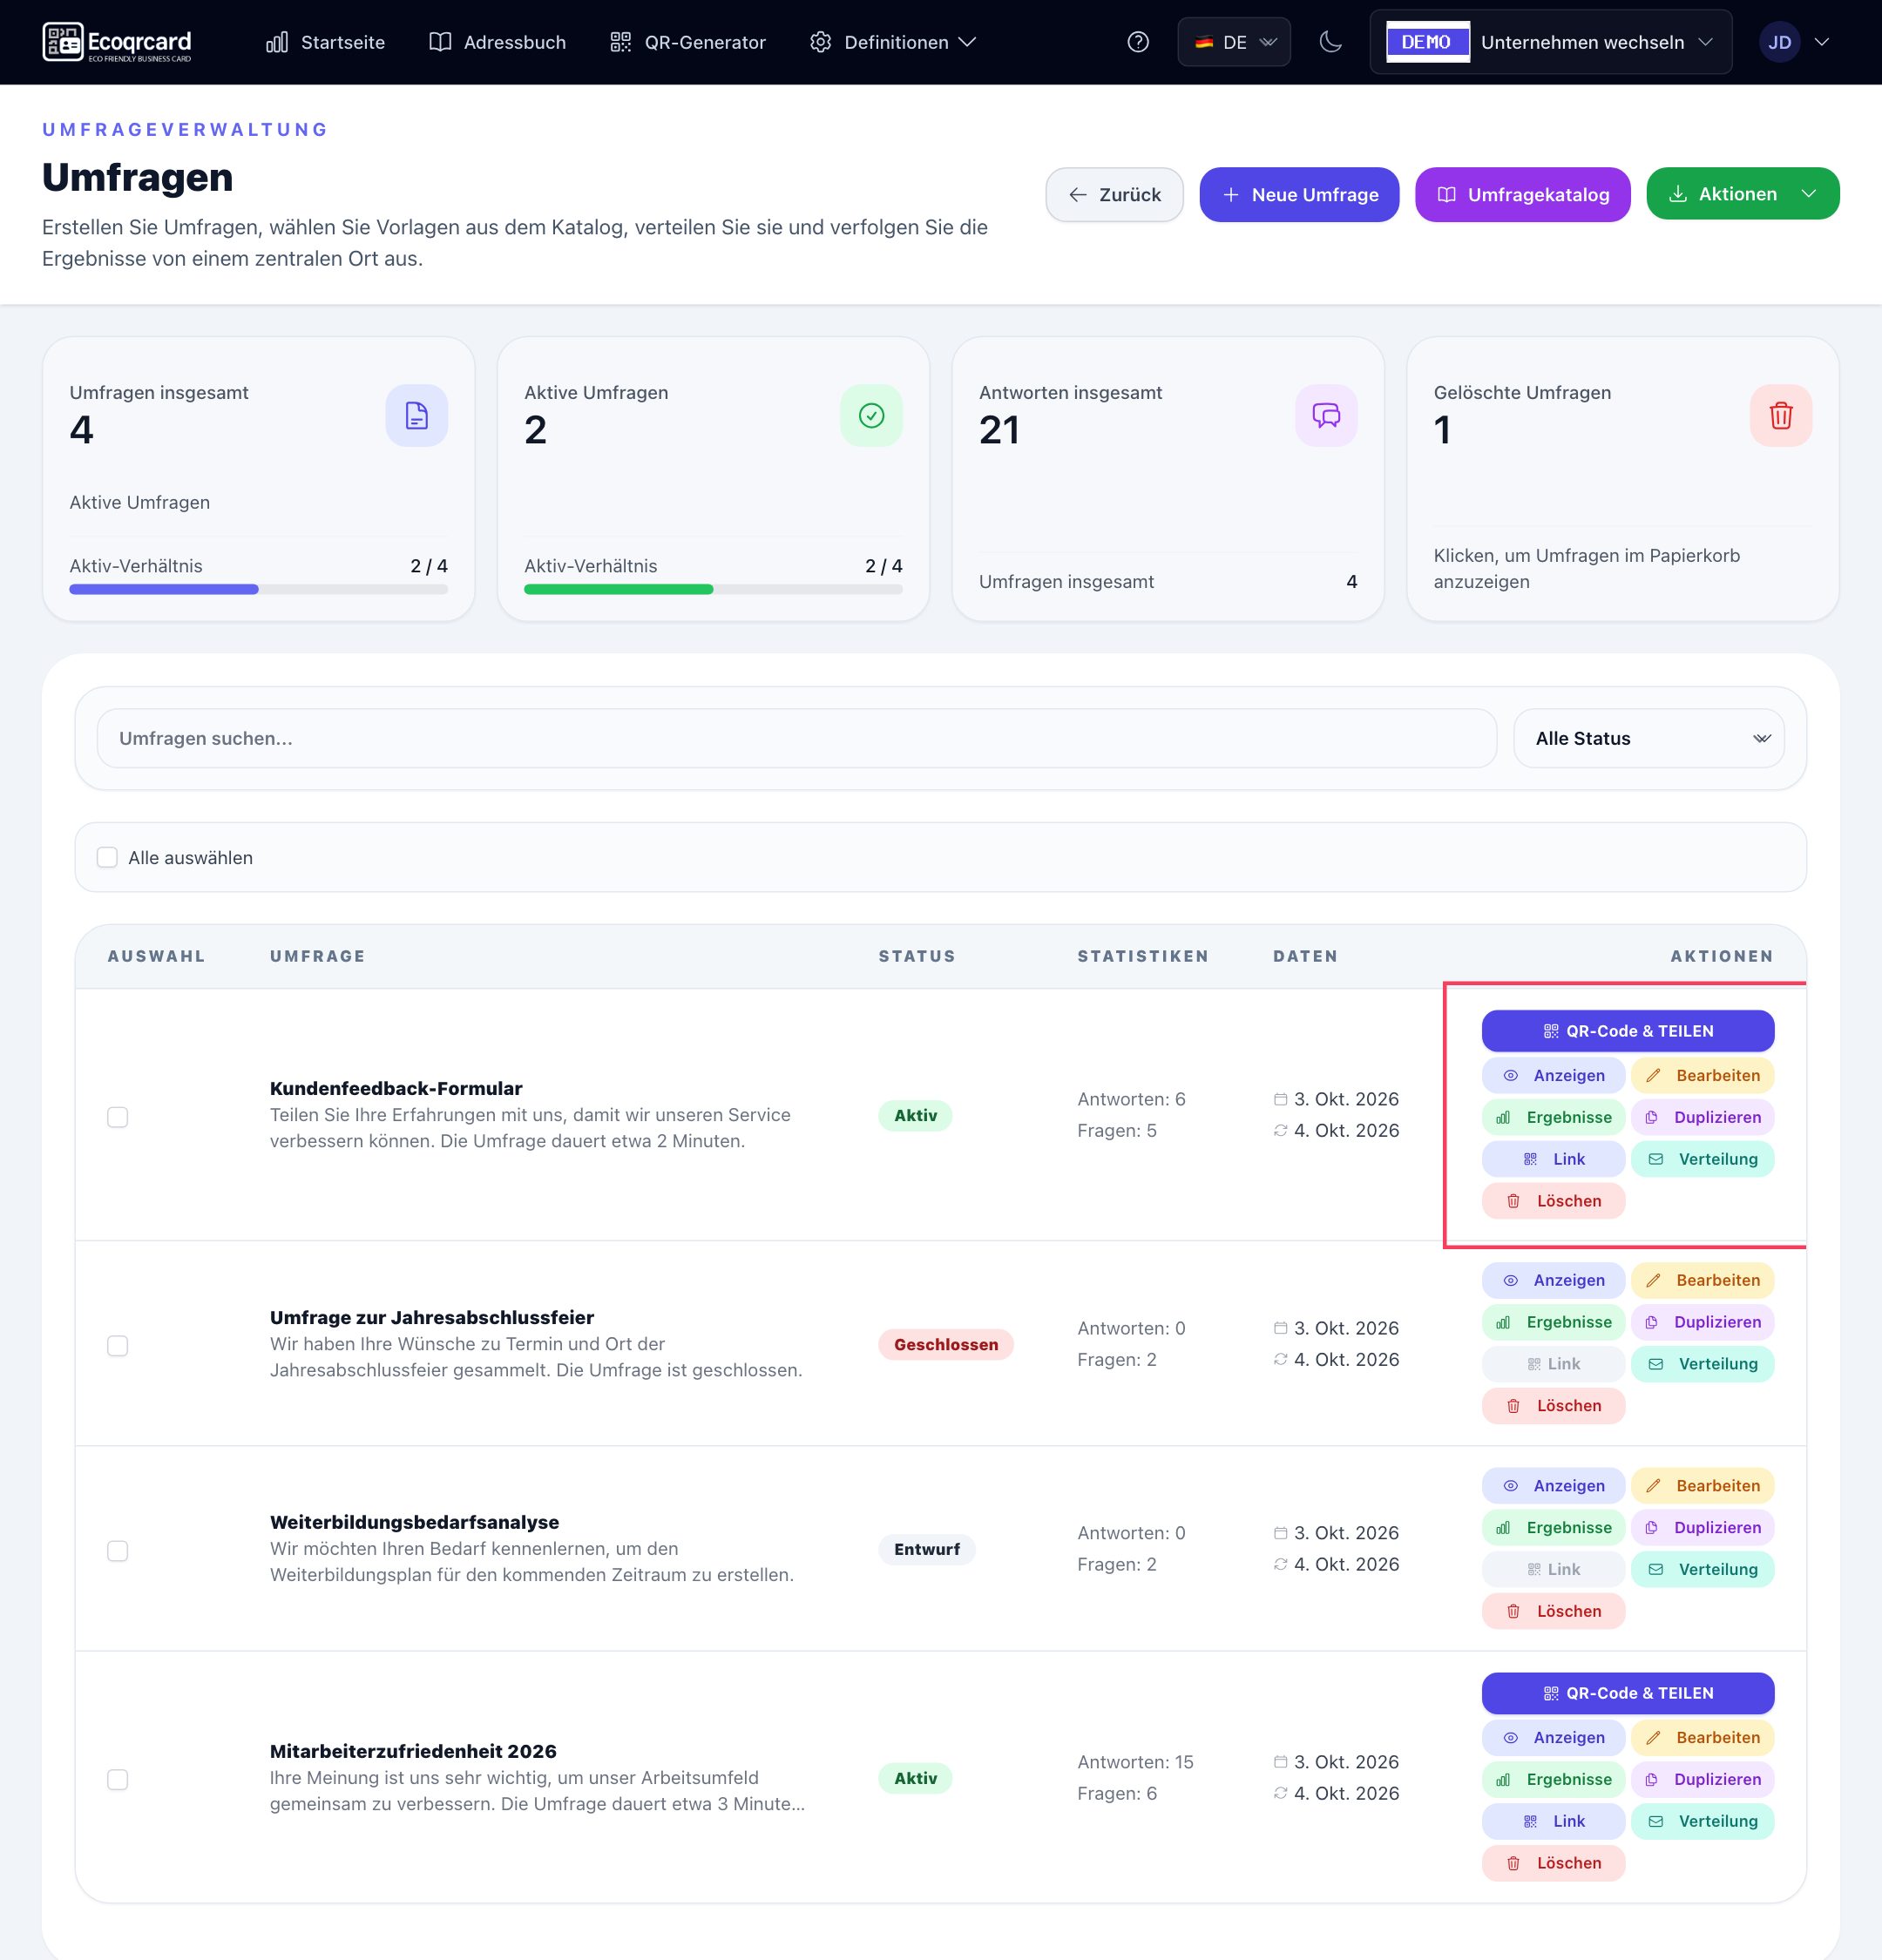
Task: Click the green checkmark icon in Aktive Umfragen card
Action: 871,415
